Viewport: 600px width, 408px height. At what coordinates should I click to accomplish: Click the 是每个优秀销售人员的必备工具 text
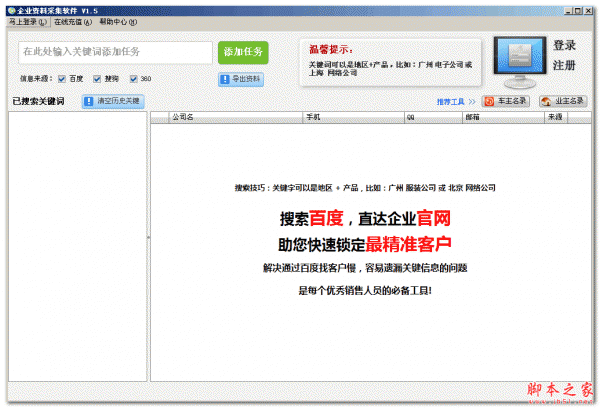click(365, 291)
